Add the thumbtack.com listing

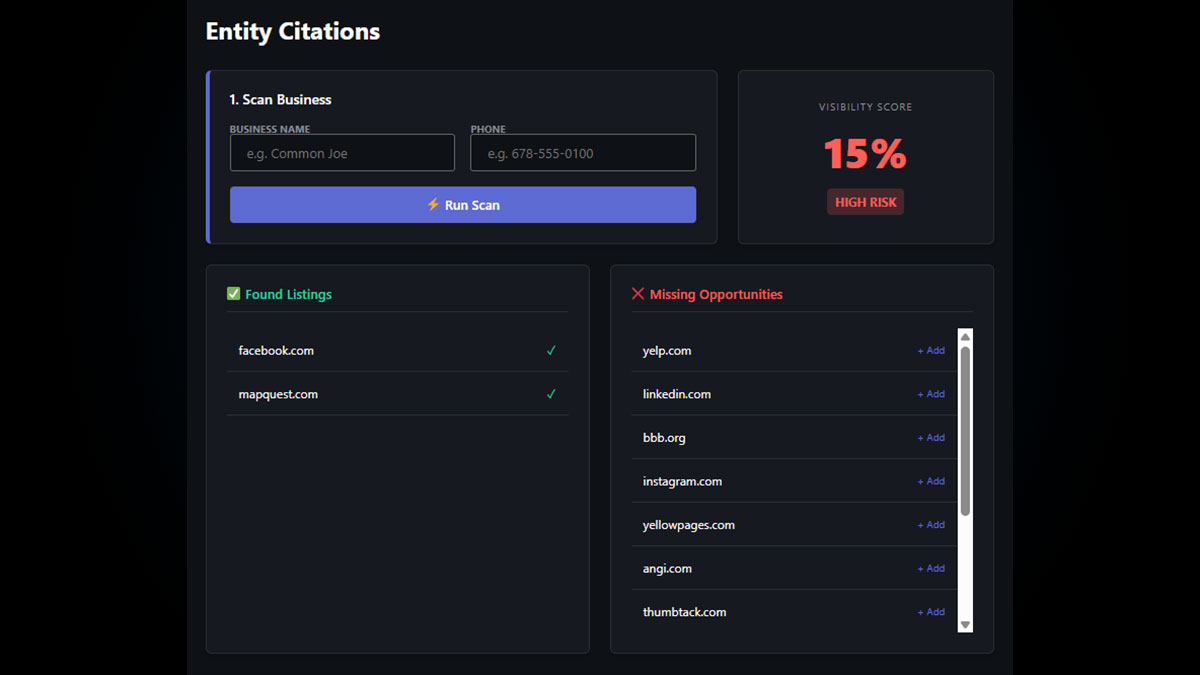931,612
